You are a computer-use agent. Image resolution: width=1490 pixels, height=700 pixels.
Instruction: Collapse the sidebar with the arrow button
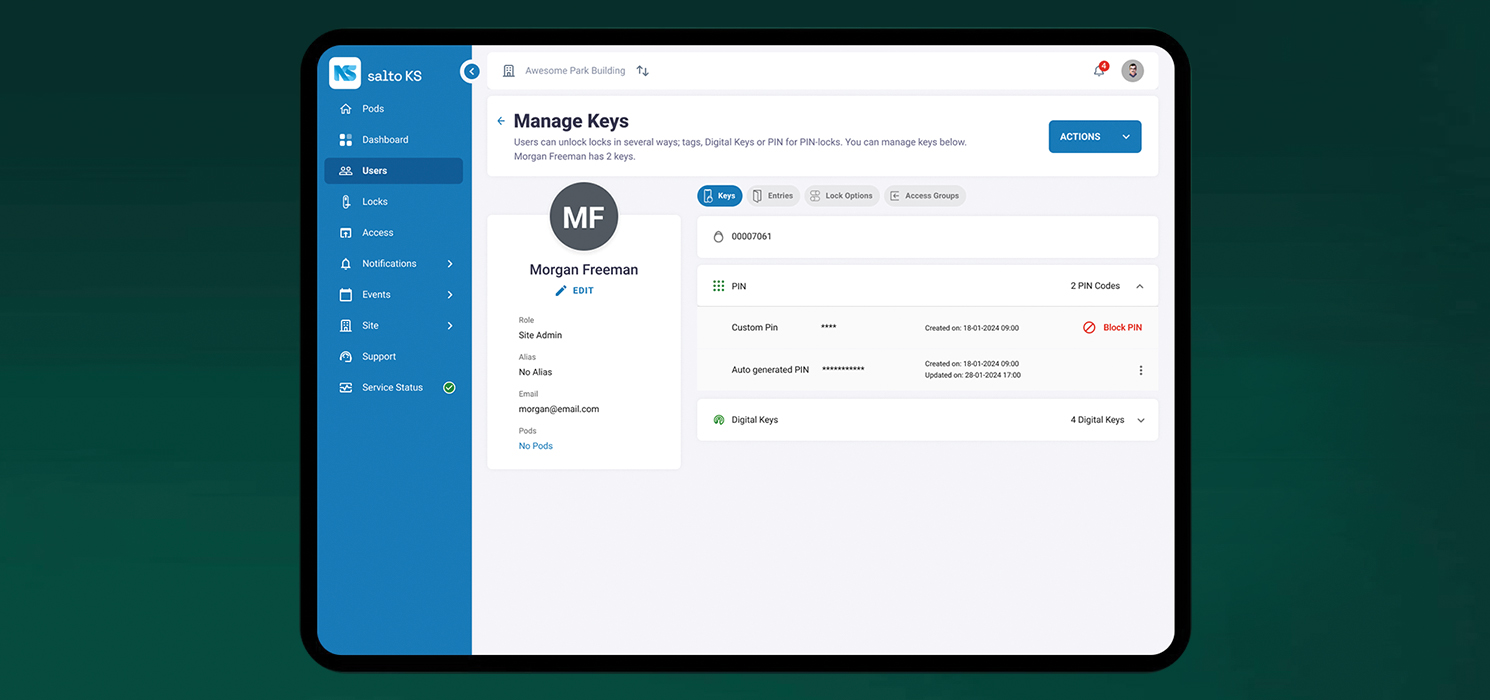(x=472, y=71)
